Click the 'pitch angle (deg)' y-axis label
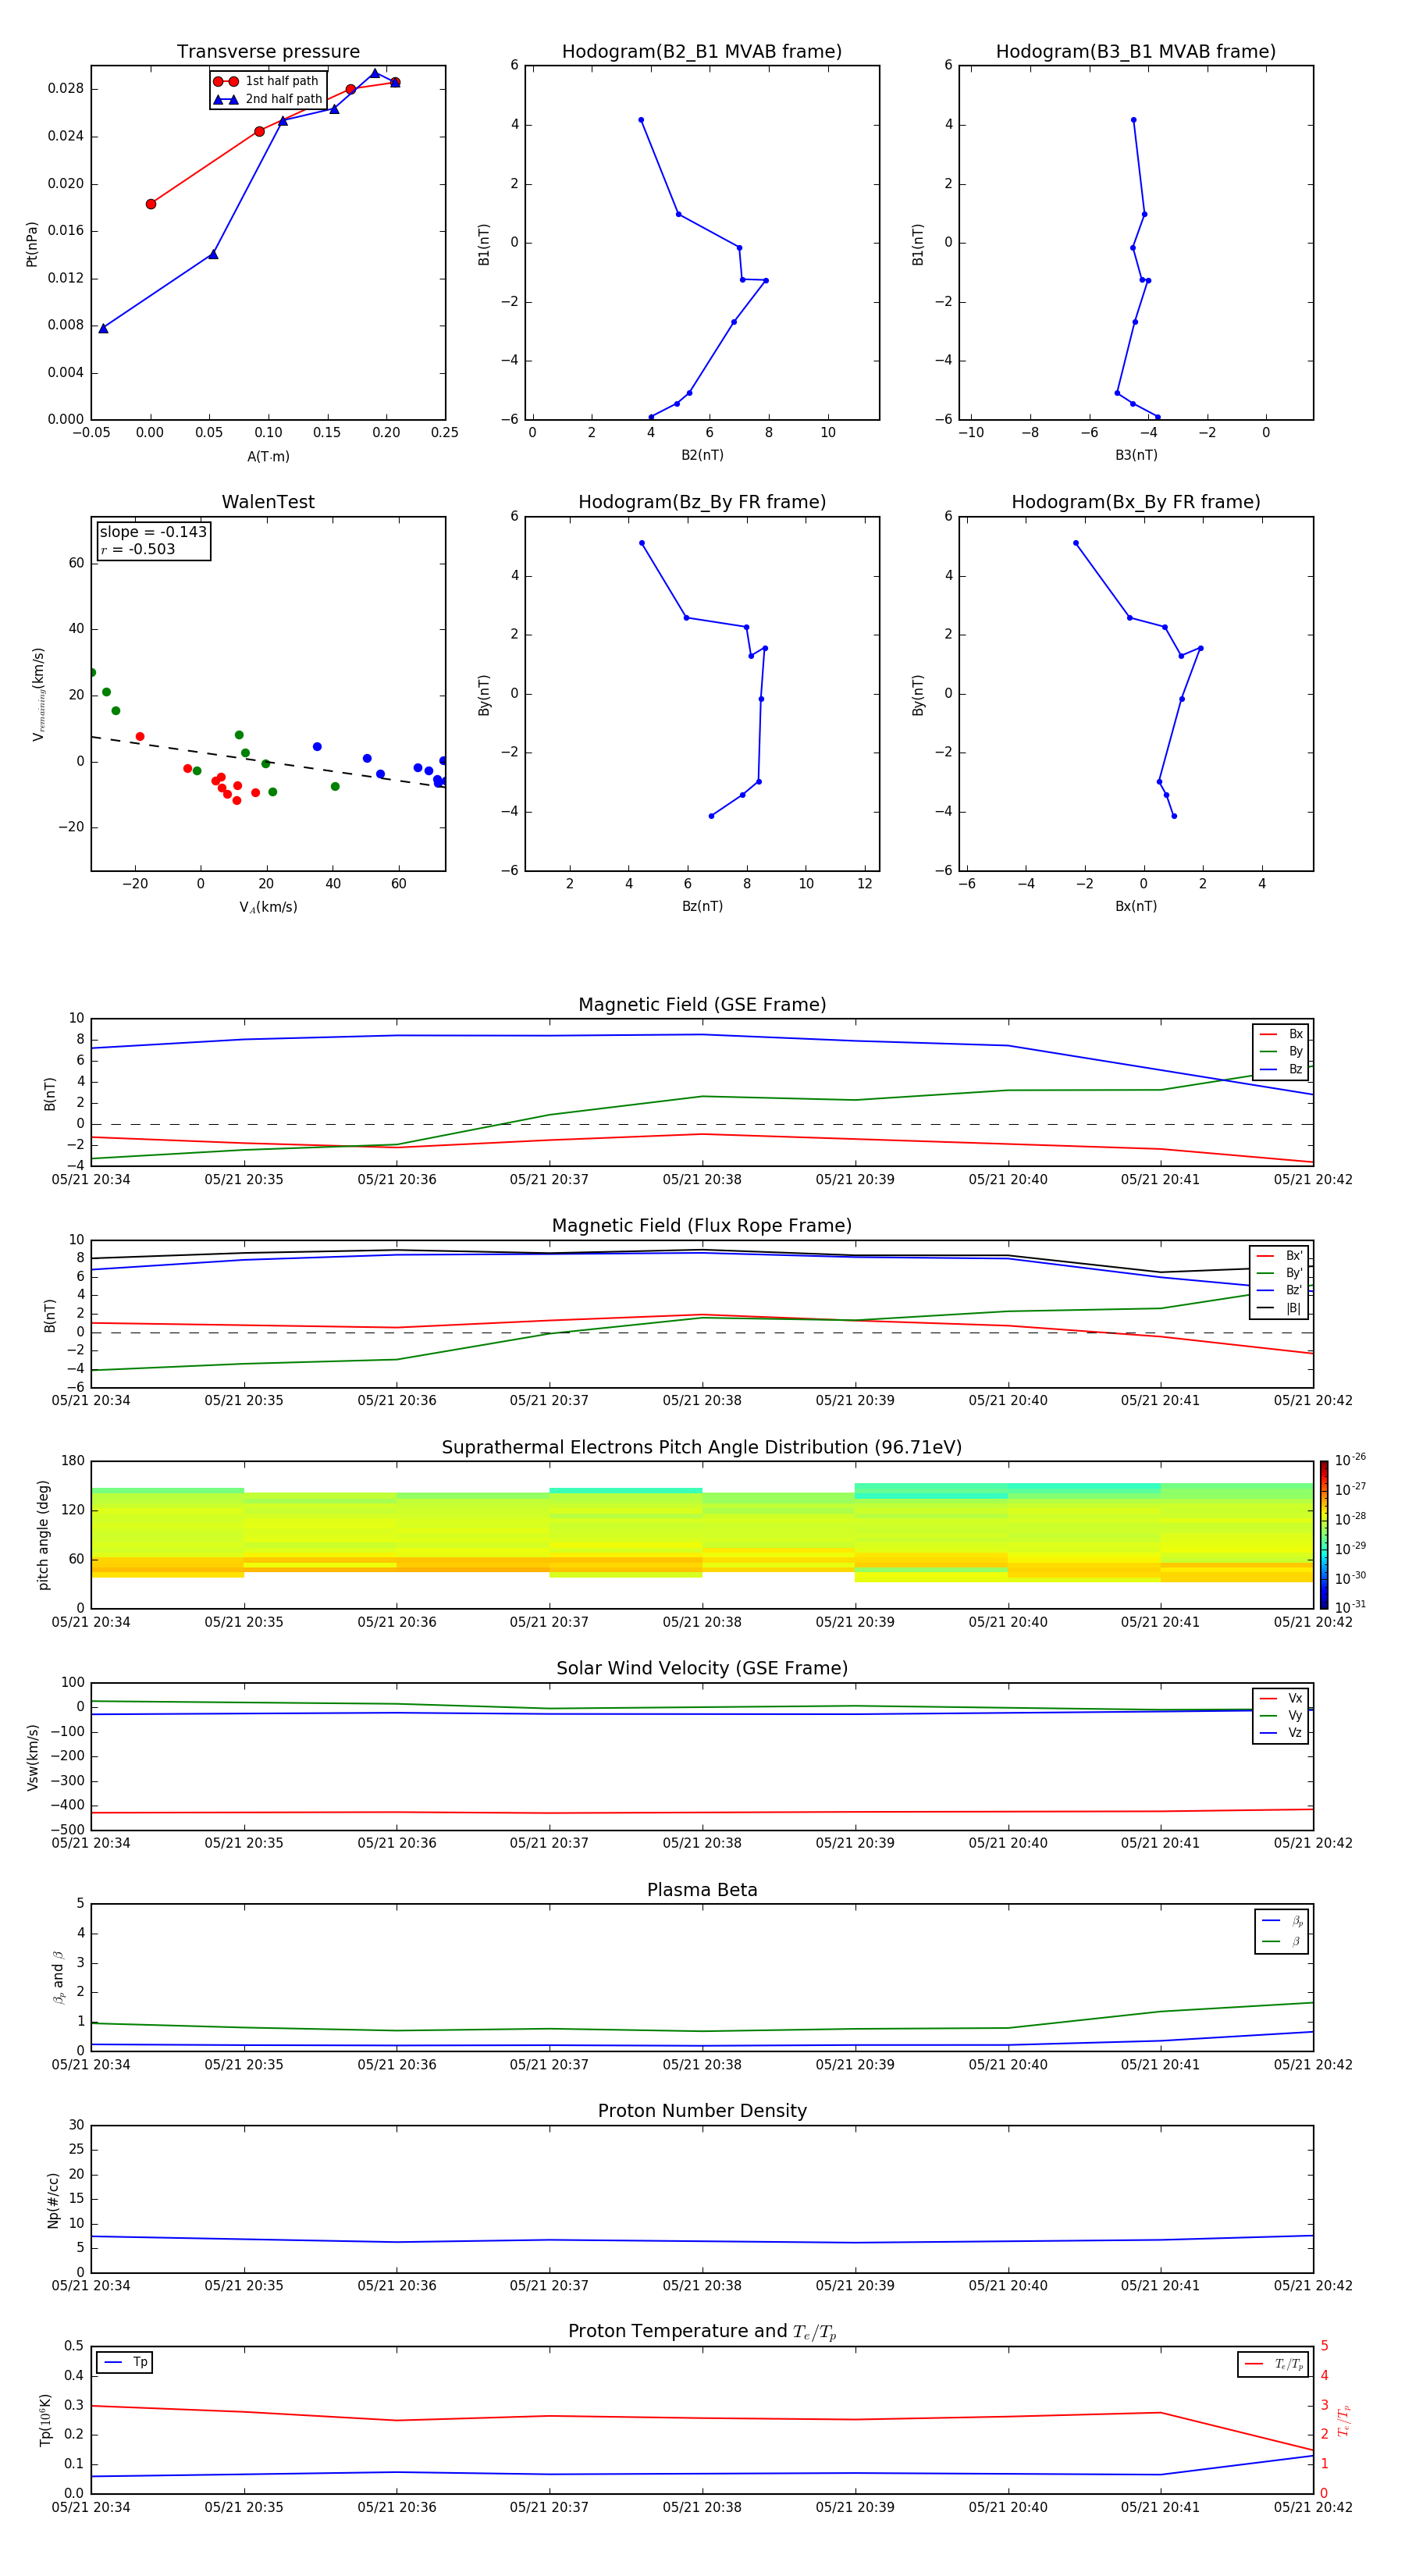 pos(43,1535)
